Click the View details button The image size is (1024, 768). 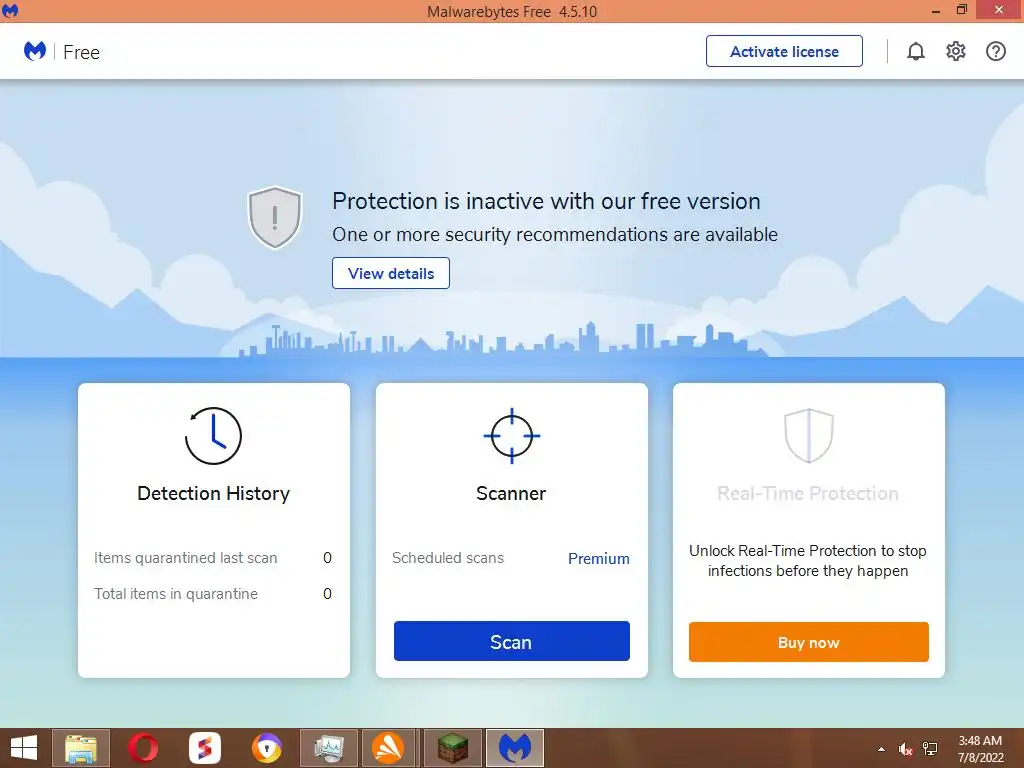click(391, 273)
